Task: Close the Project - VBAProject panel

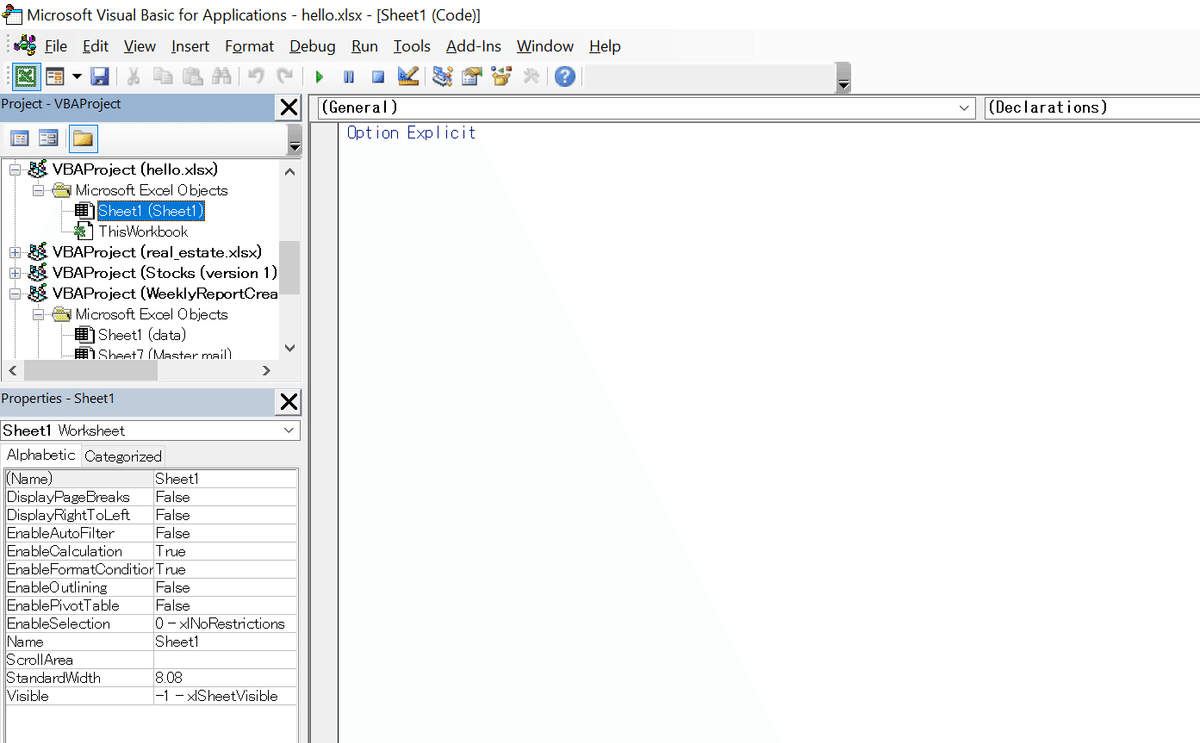Action: [289, 107]
